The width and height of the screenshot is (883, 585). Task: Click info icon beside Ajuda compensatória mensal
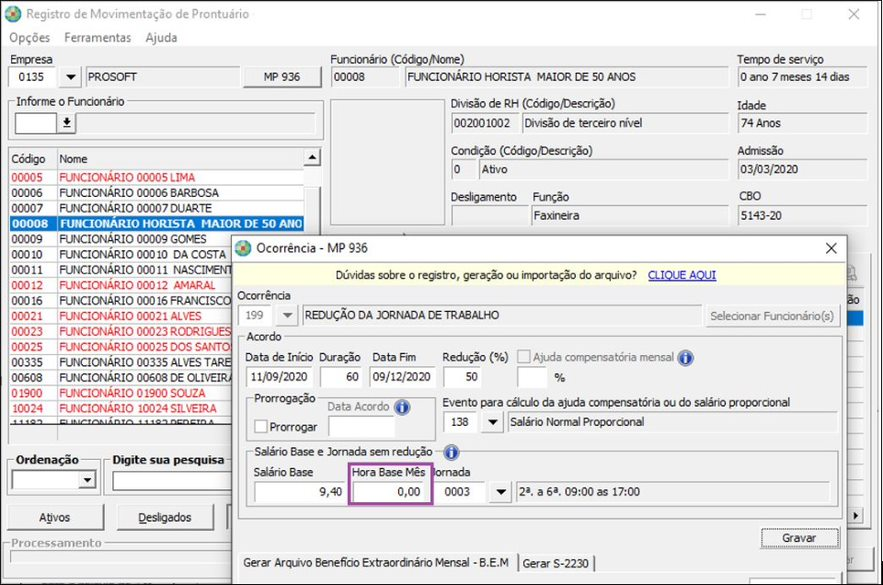pyautogui.click(x=686, y=358)
